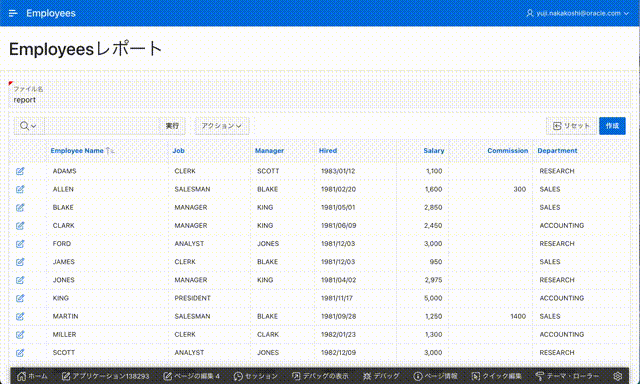Focus the report search input field
This screenshot has height=384, width=640.
(x=102, y=126)
